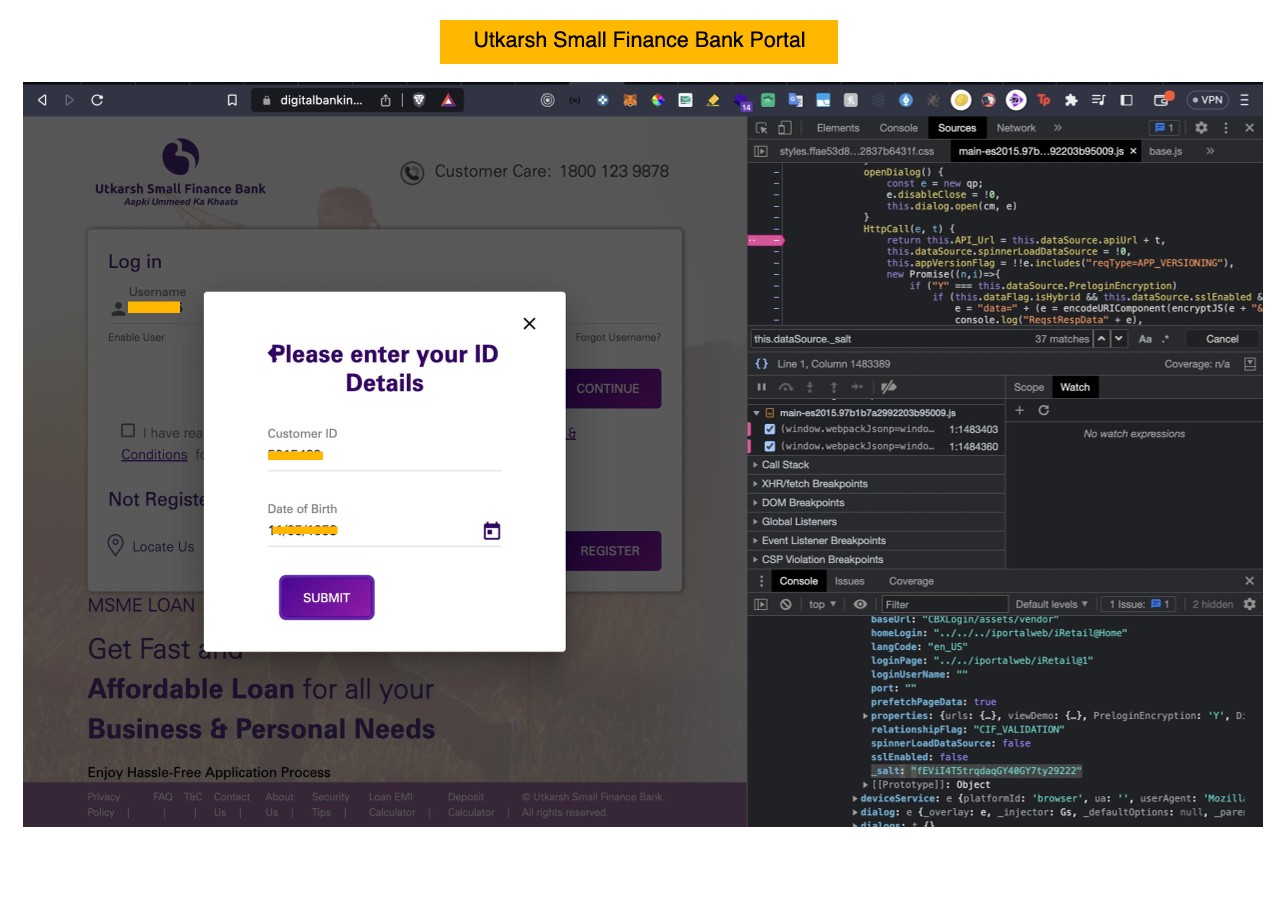This screenshot has width=1286, height=909.
Task: Add a watch expression with plus icon
Action: pos(1020,410)
